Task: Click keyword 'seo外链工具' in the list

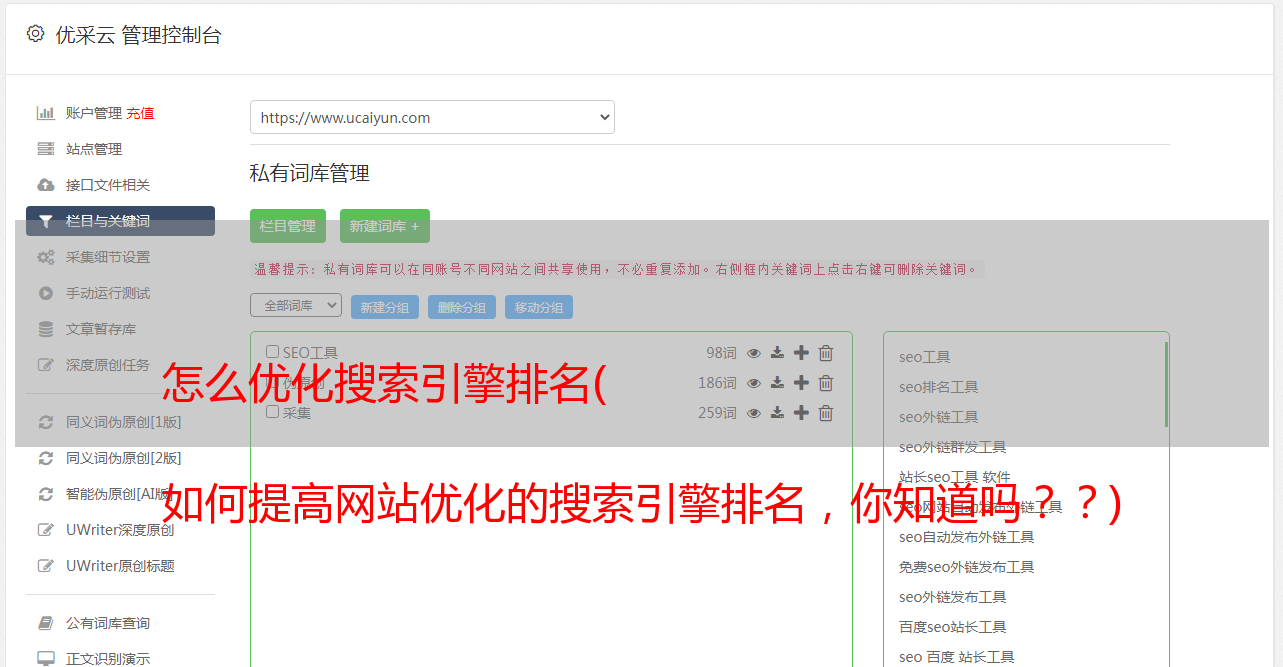Action: (x=938, y=417)
